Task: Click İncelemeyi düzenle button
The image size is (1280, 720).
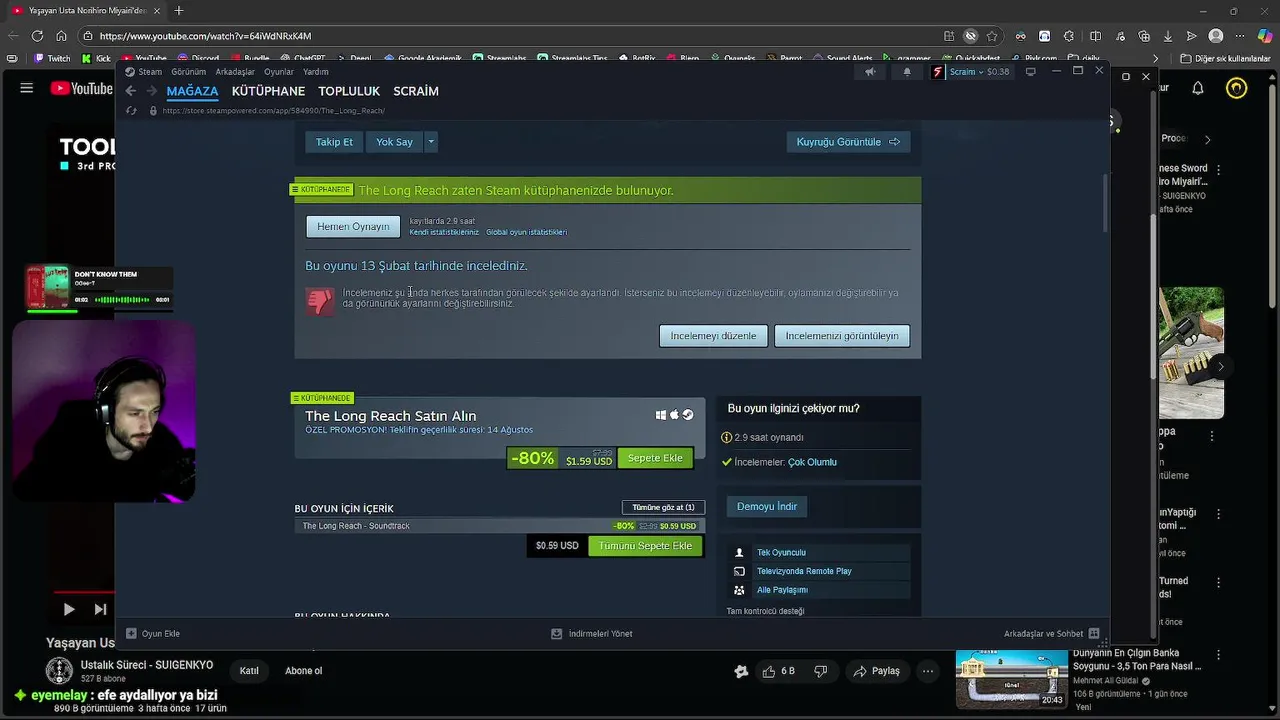Action: coord(713,336)
